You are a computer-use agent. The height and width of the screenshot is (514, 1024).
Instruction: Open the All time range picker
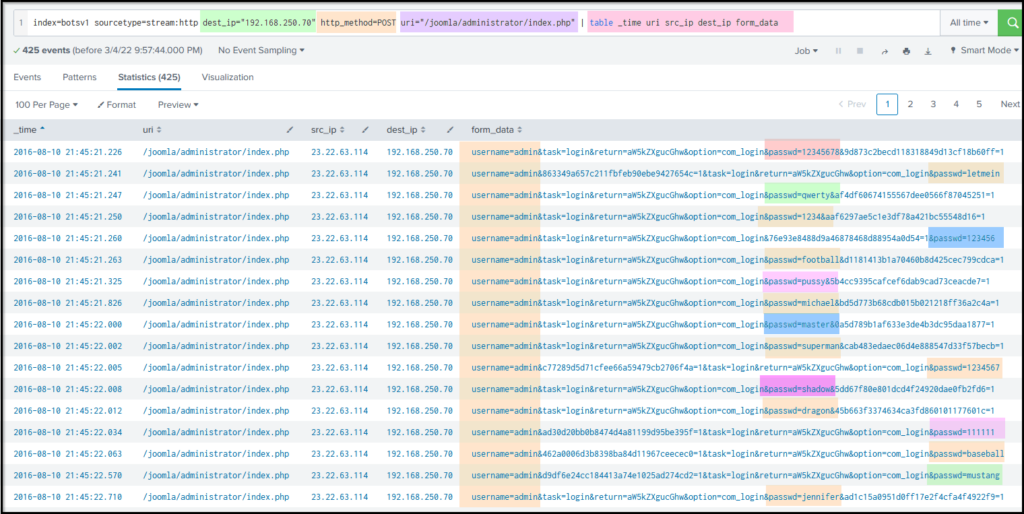tap(969, 23)
